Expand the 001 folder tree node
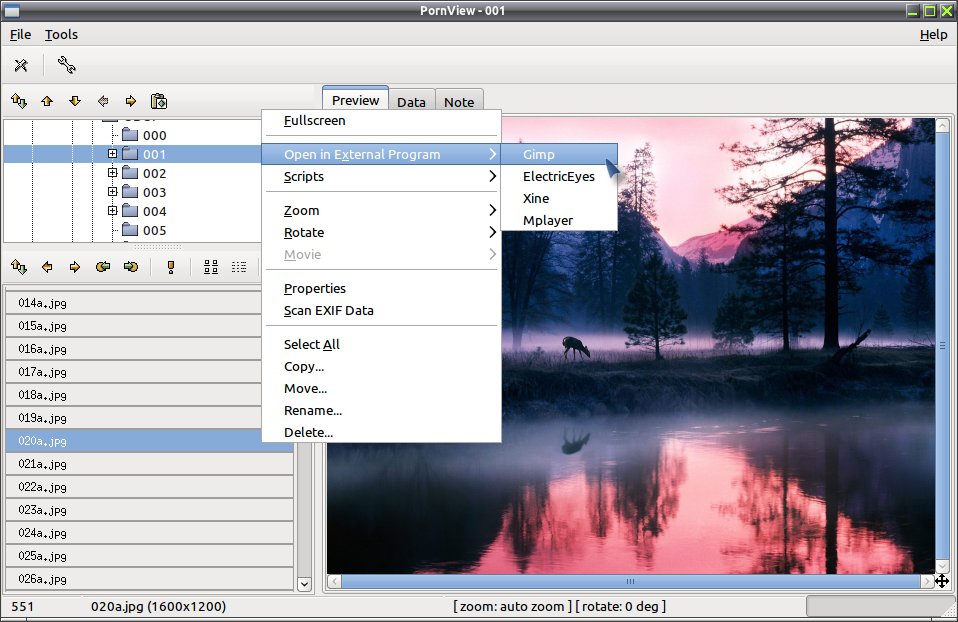958x622 pixels. (x=112, y=154)
